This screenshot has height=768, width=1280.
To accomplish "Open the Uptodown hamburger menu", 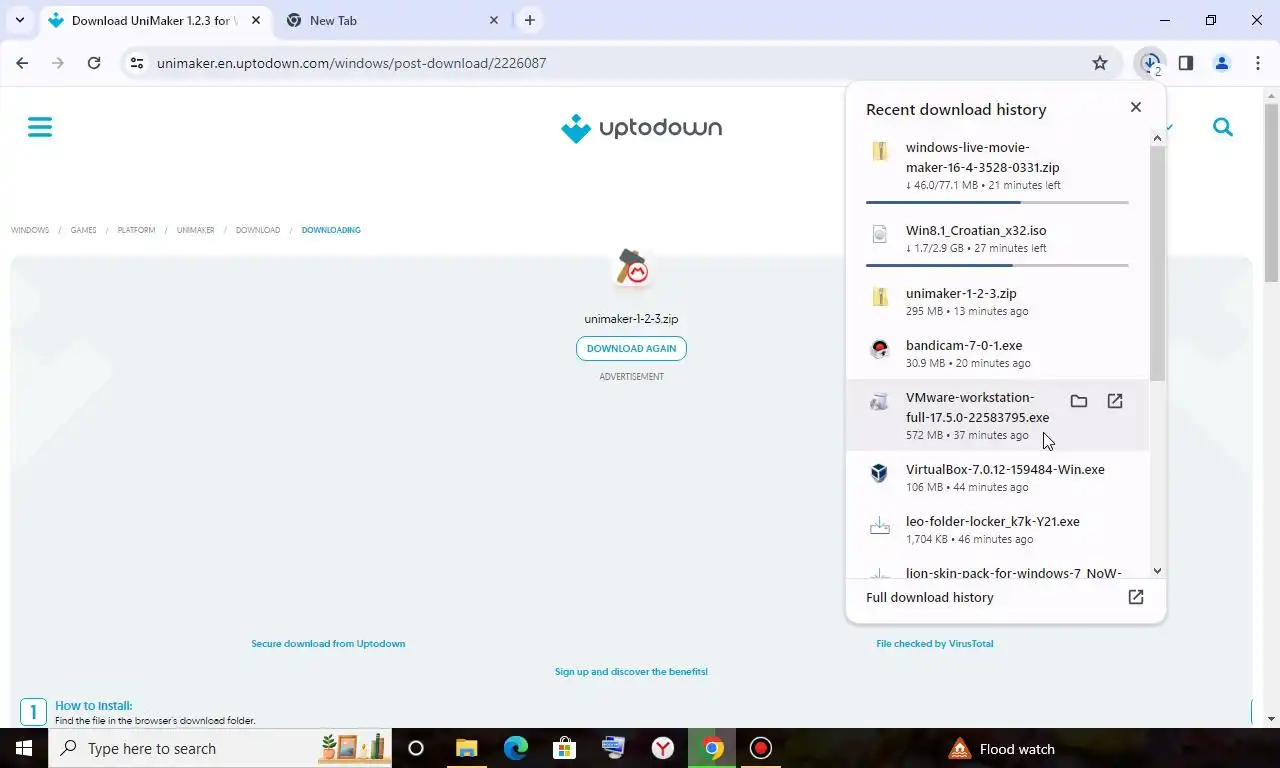I will (x=40, y=127).
